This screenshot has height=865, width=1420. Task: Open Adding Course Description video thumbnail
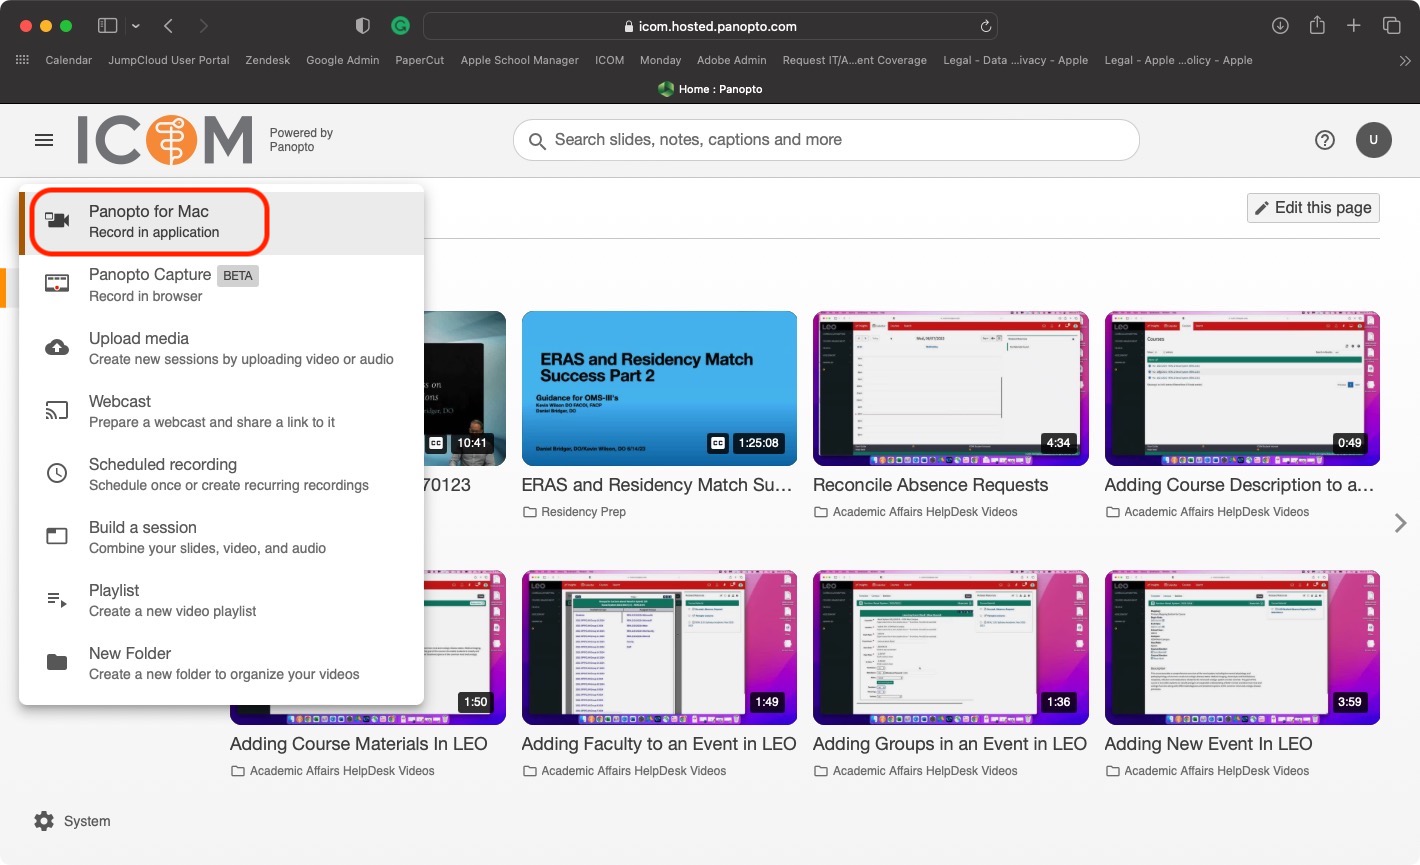[1242, 388]
